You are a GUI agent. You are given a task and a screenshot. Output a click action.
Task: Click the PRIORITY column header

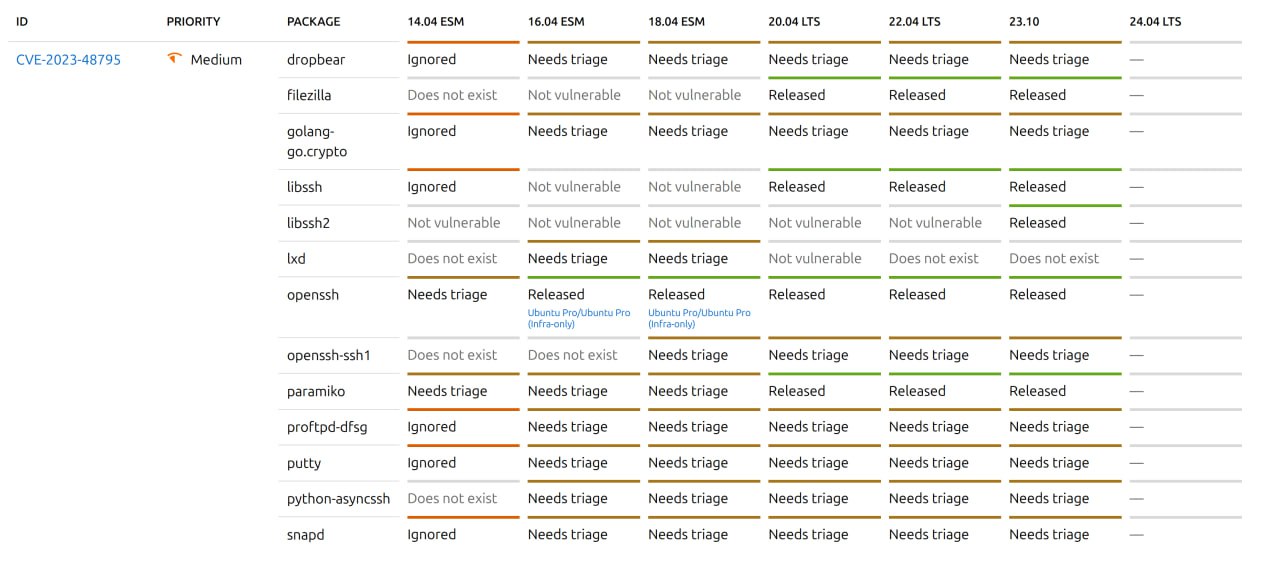pos(193,21)
